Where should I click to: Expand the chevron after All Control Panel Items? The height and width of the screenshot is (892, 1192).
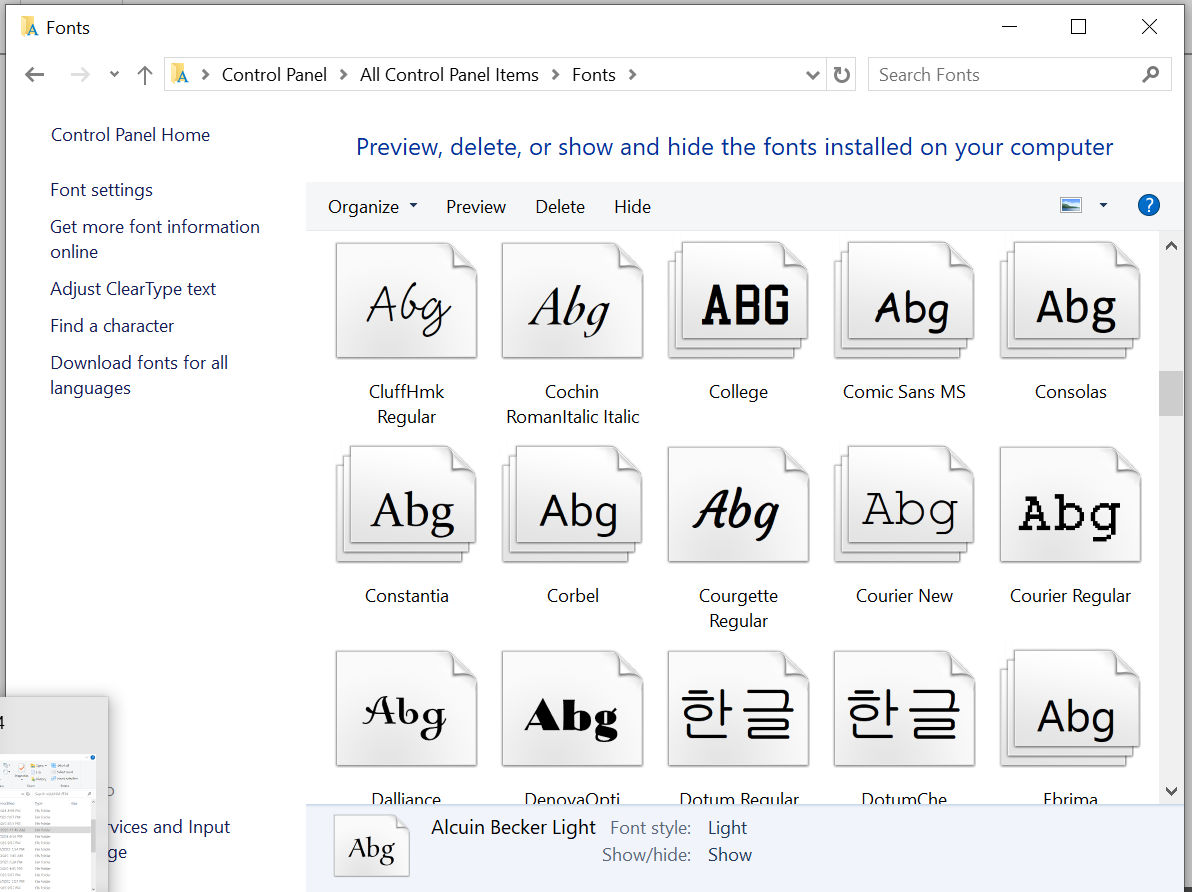pyautogui.click(x=556, y=75)
